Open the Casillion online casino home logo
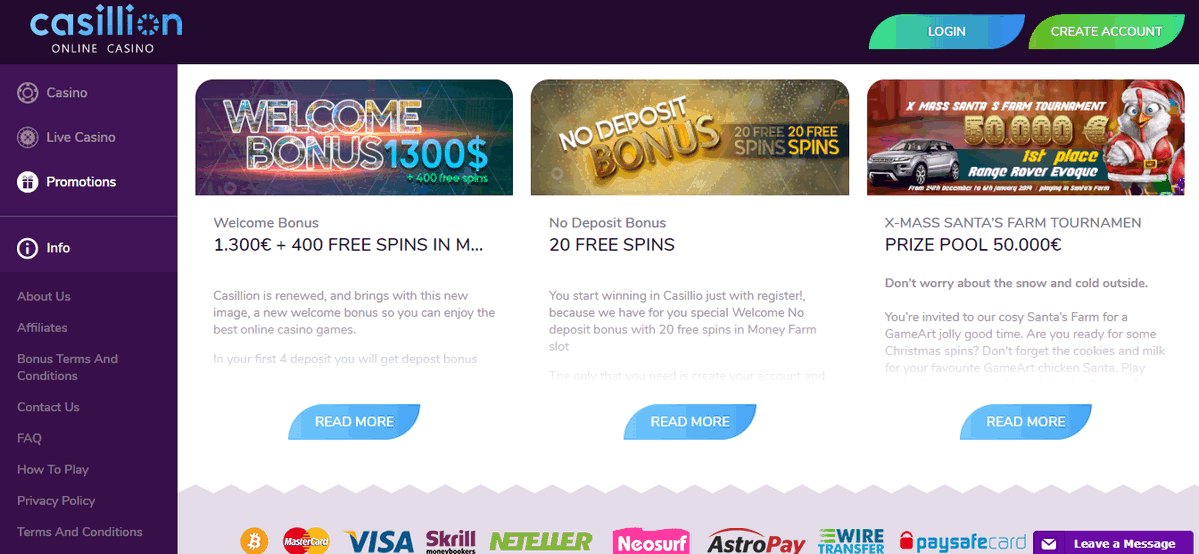This screenshot has height=554, width=1199. click(x=106, y=31)
